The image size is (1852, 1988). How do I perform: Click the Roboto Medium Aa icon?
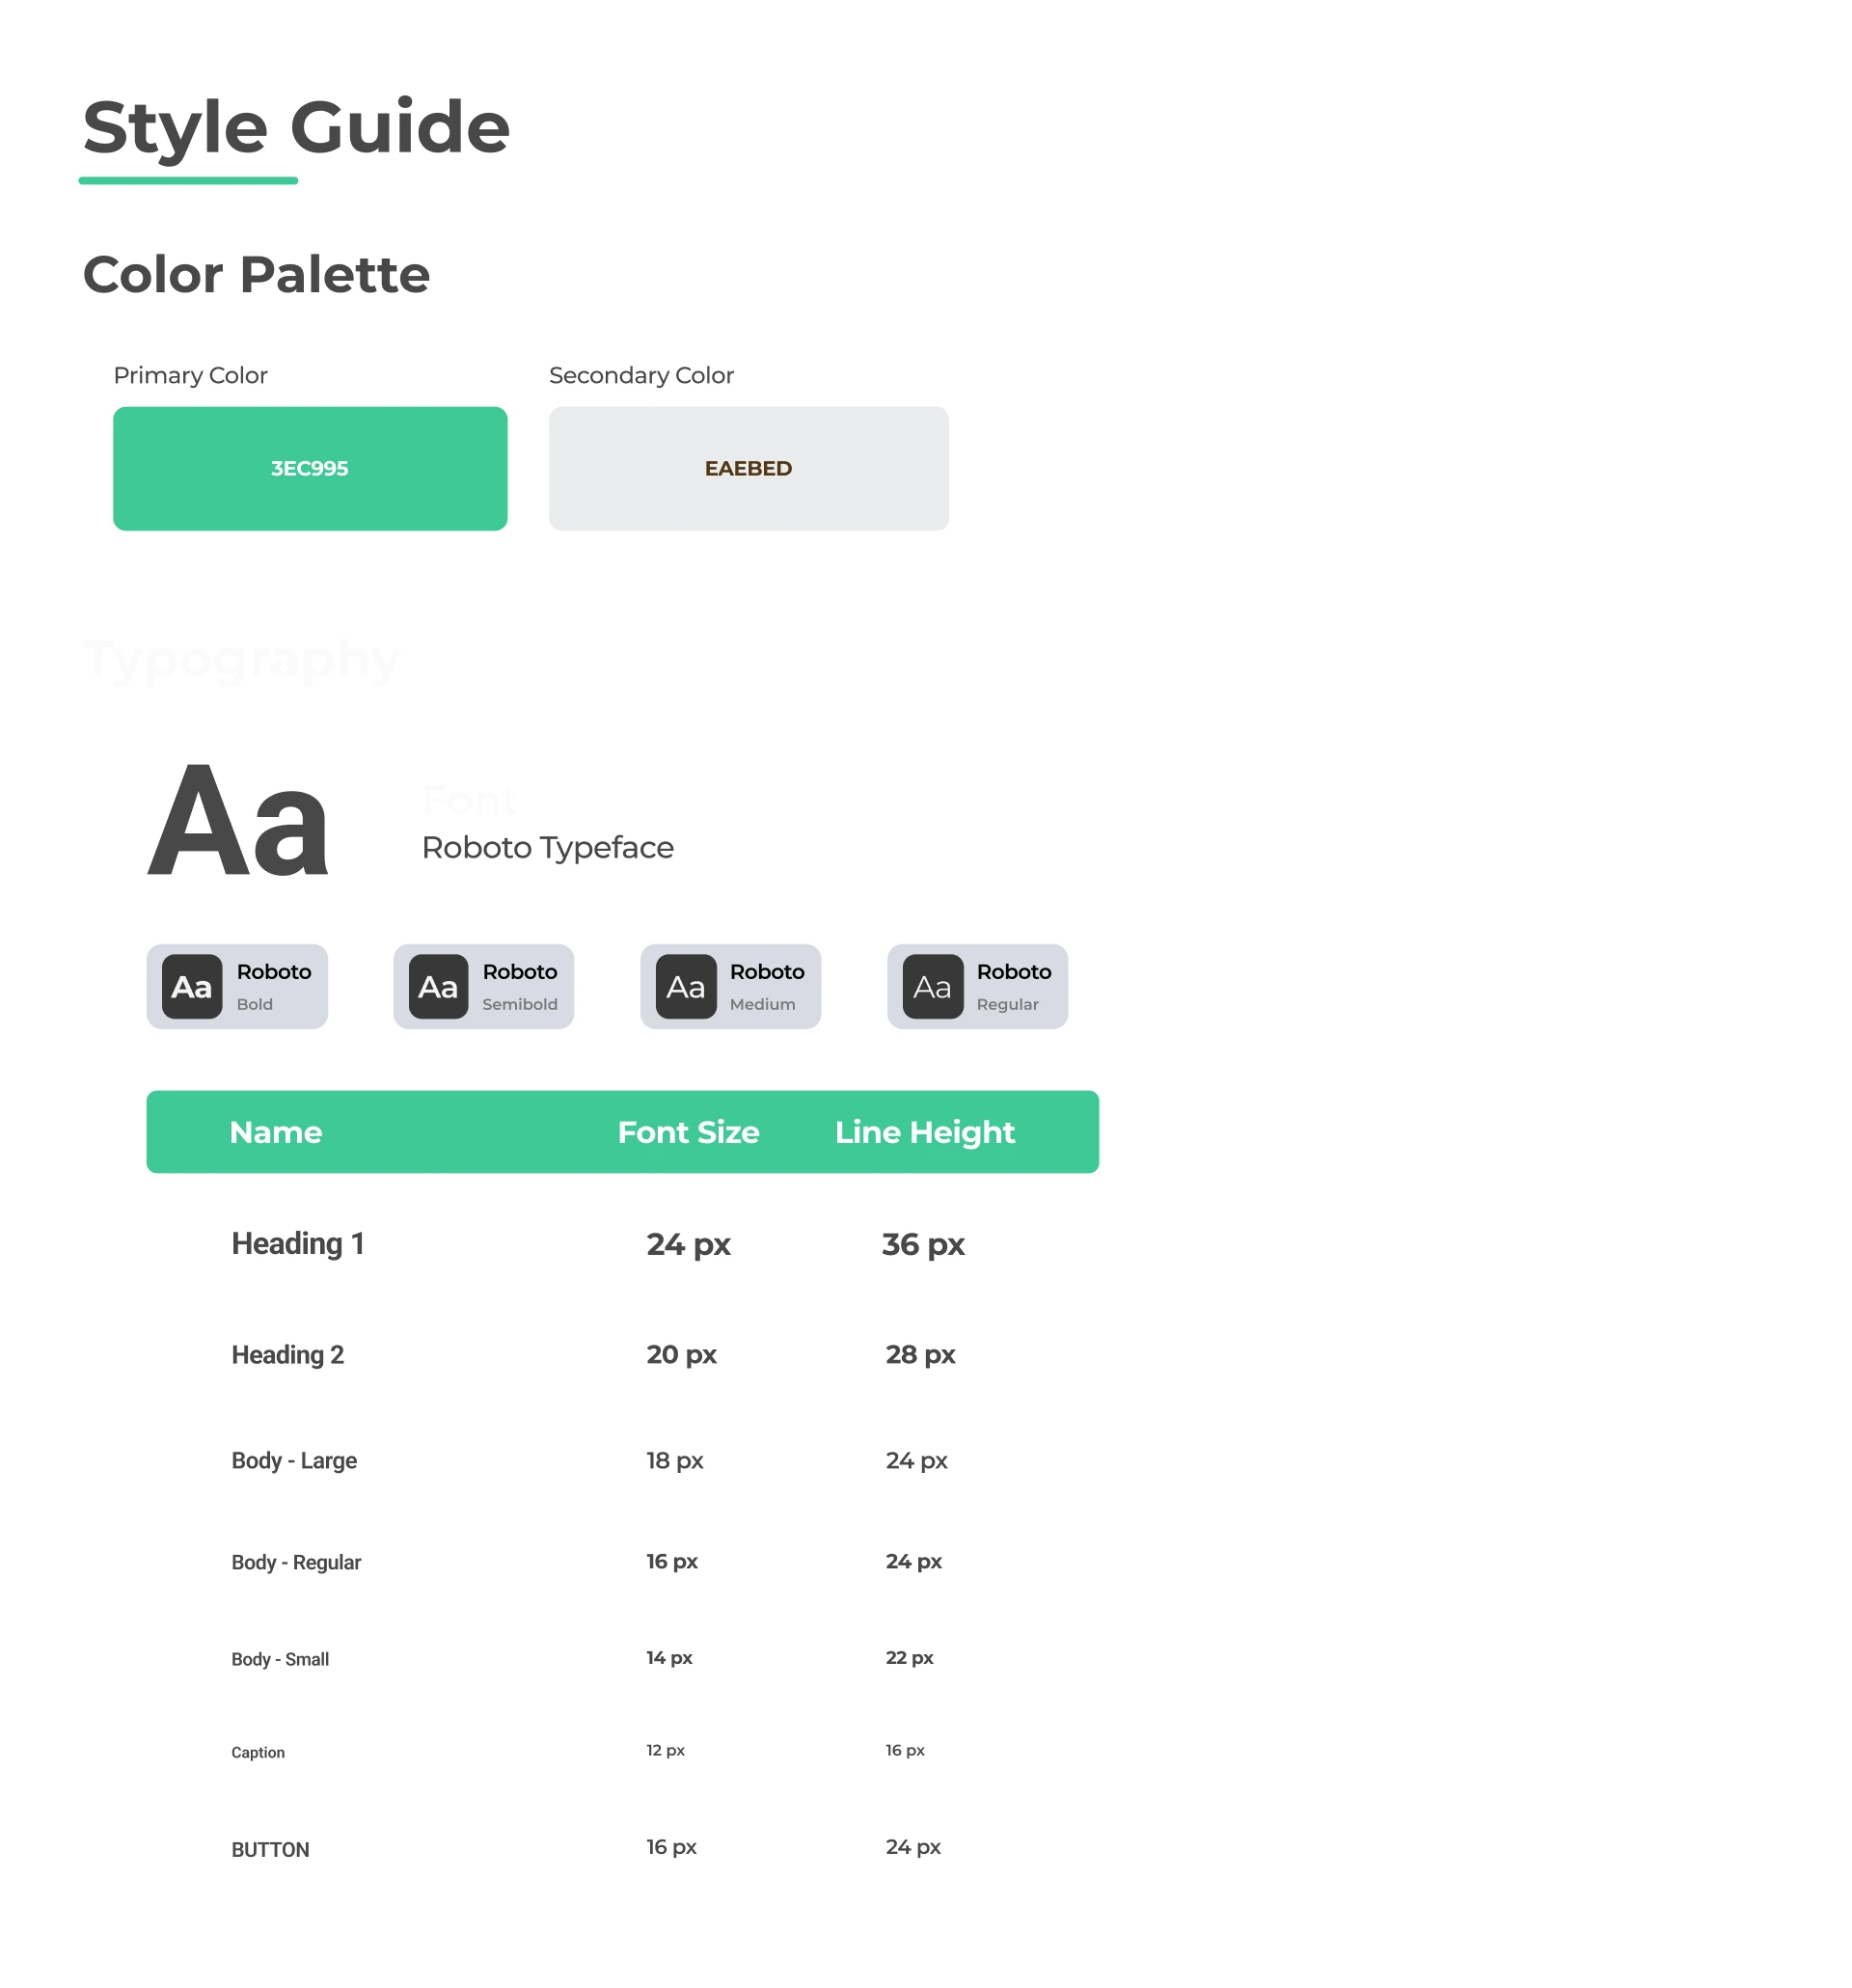tap(685, 986)
